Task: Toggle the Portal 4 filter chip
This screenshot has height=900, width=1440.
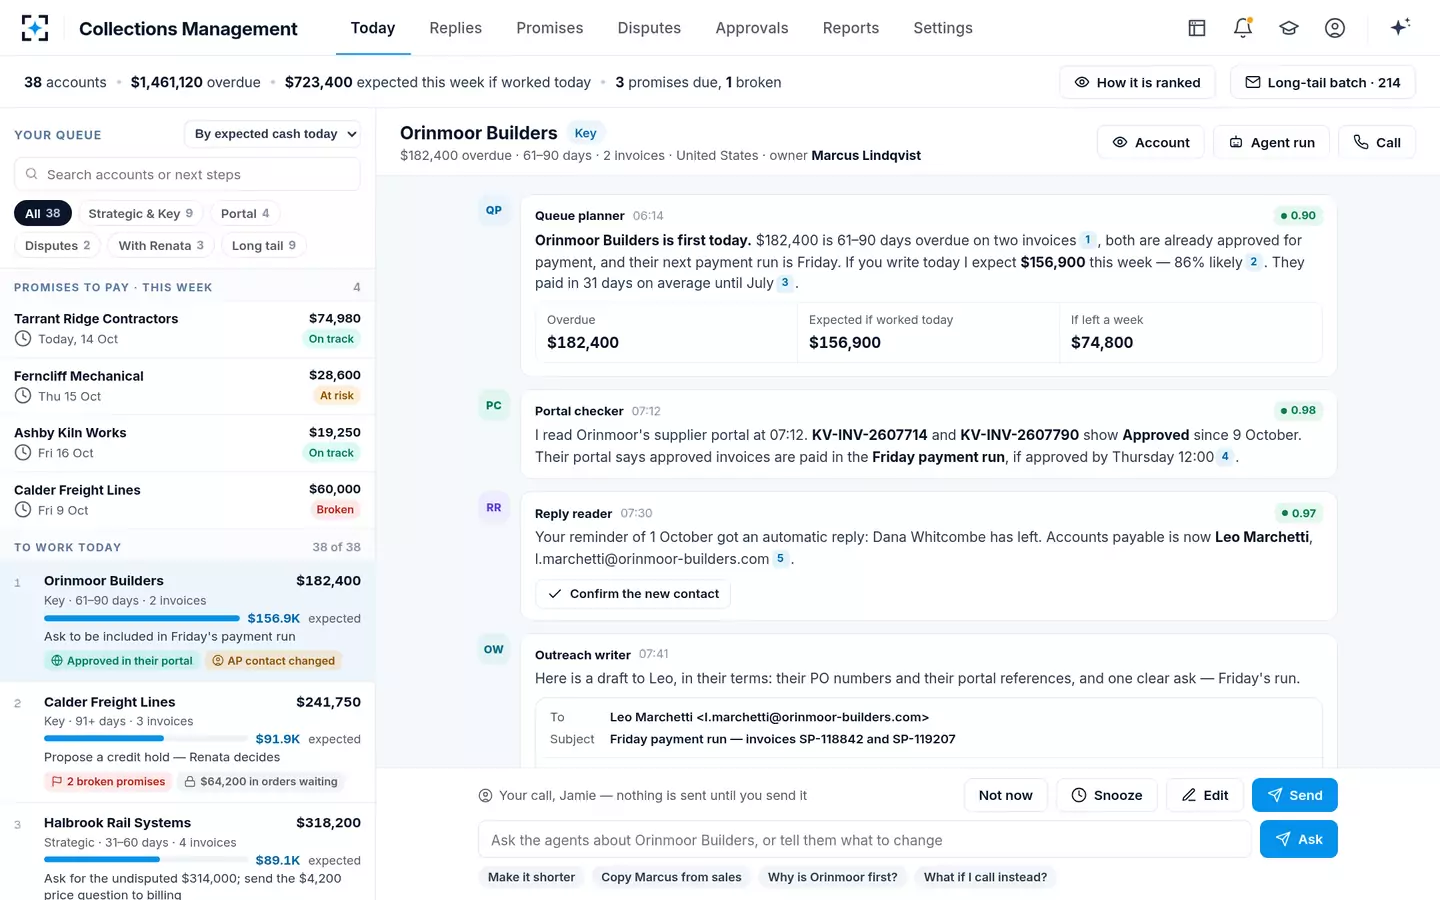Action: point(245,213)
